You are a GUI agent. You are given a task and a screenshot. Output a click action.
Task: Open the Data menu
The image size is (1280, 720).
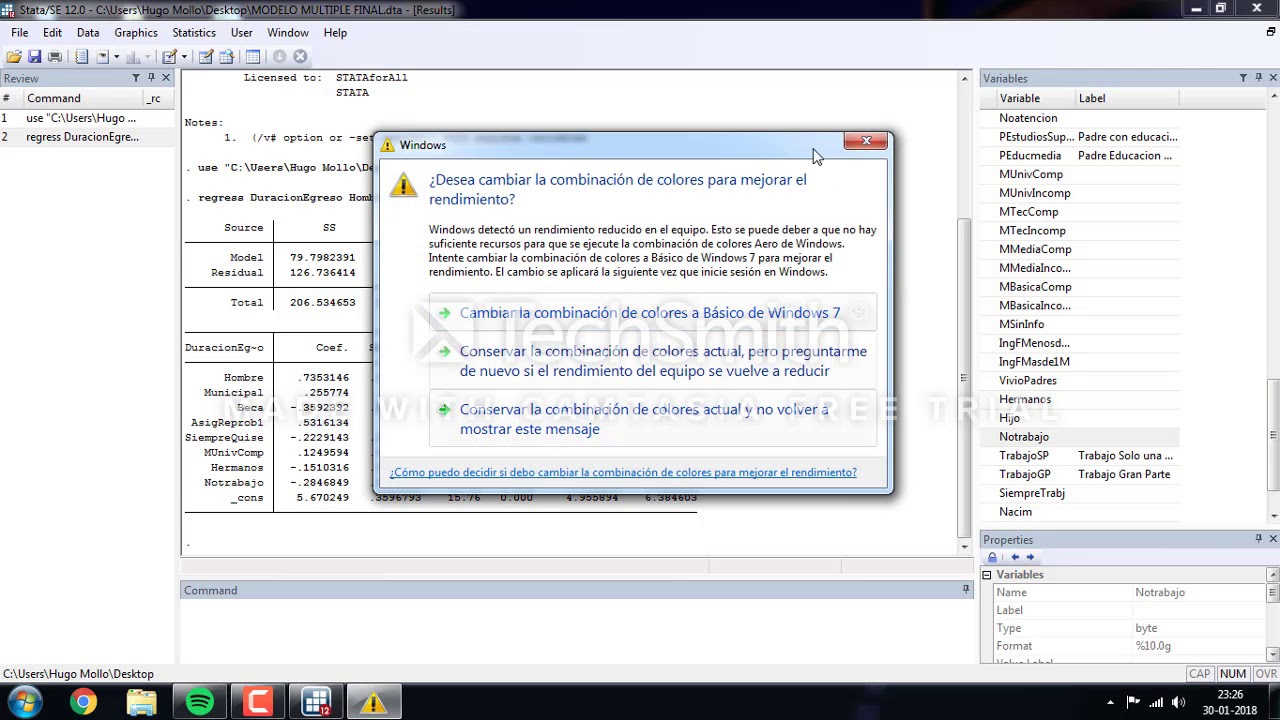88,32
